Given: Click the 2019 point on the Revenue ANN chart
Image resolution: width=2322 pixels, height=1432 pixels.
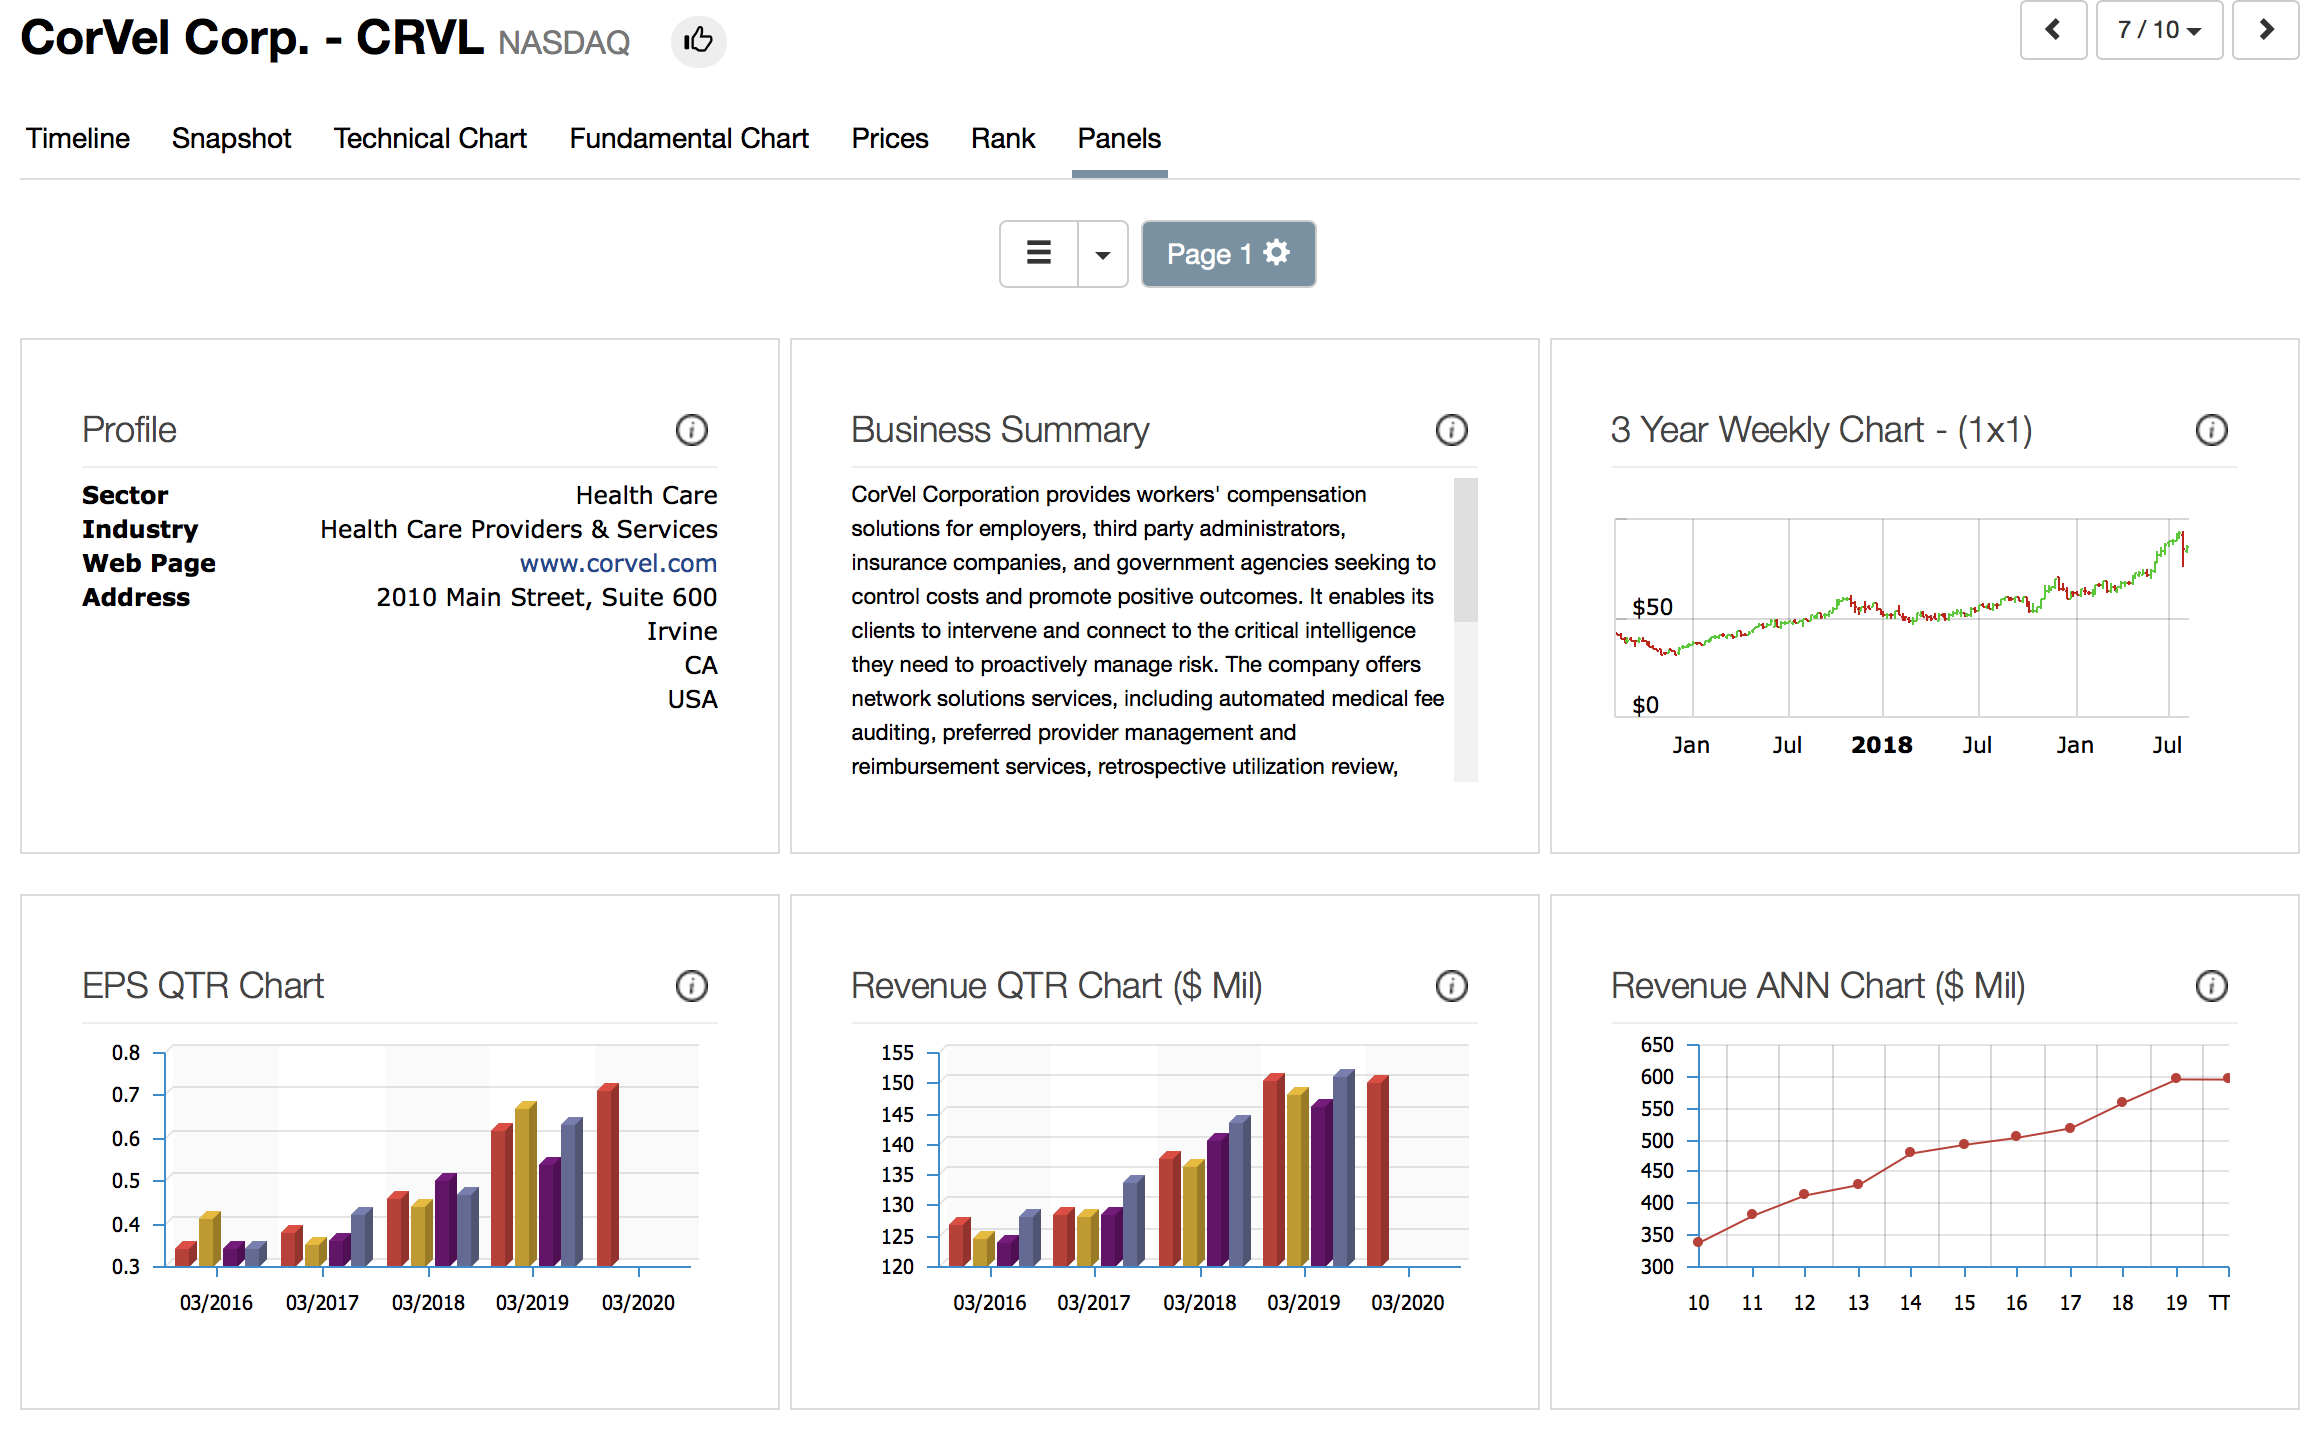Looking at the screenshot, I should coord(2176,1078).
